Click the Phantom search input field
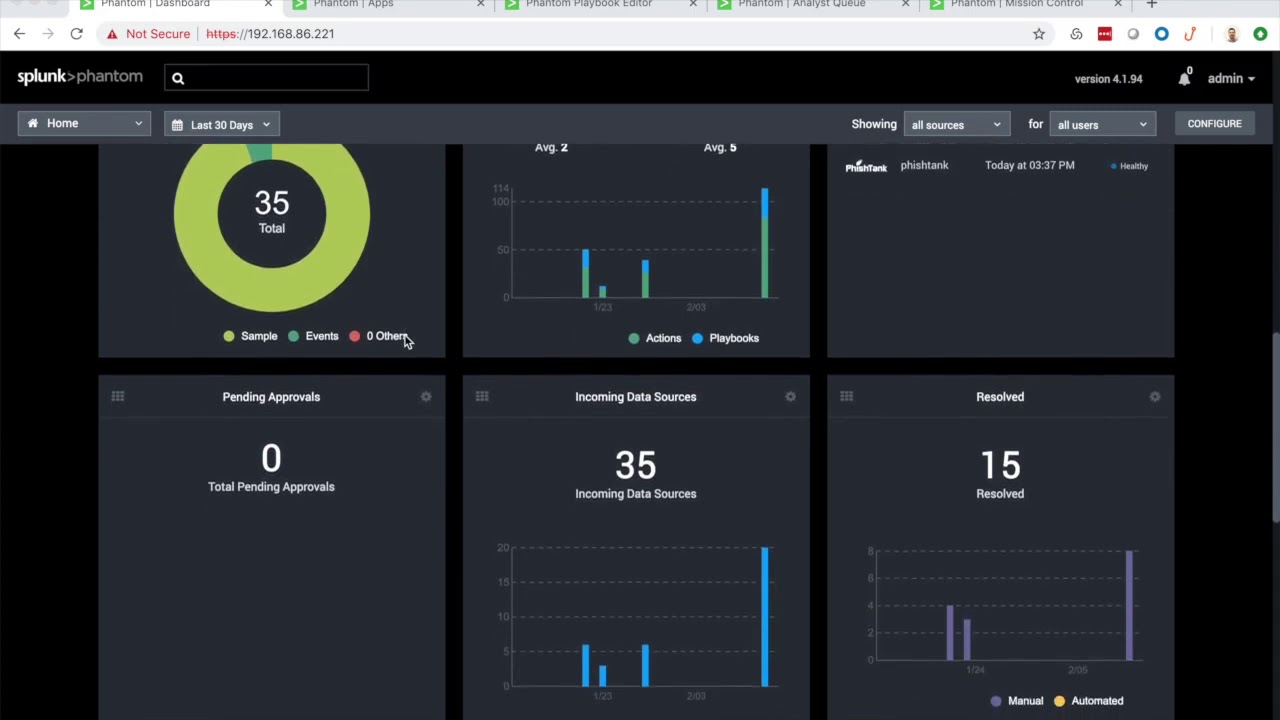The height and width of the screenshot is (720, 1280). tap(267, 78)
